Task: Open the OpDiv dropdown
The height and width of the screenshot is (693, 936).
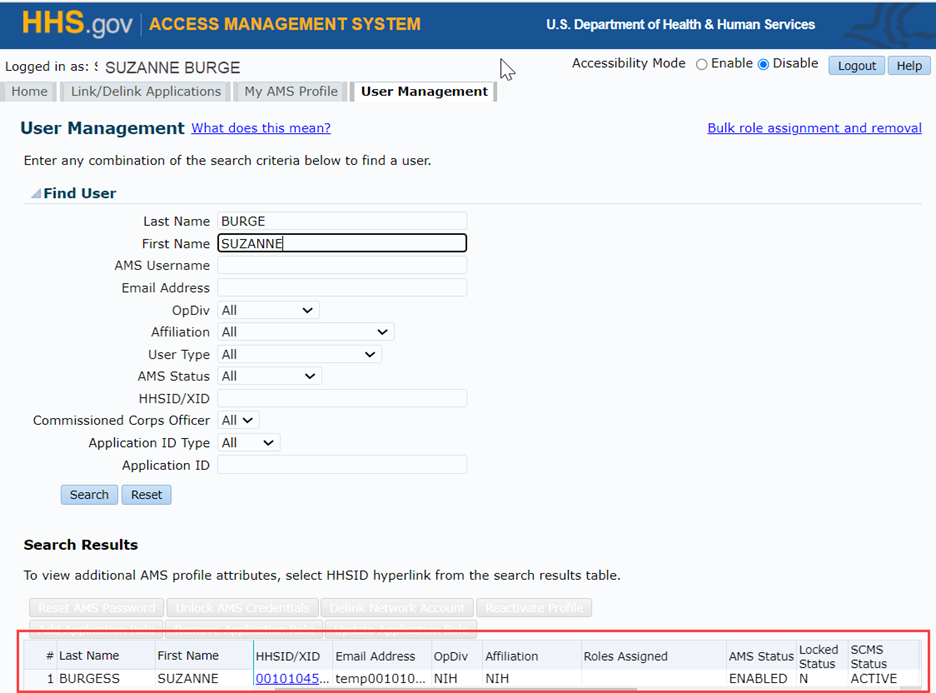Action: pos(268,310)
